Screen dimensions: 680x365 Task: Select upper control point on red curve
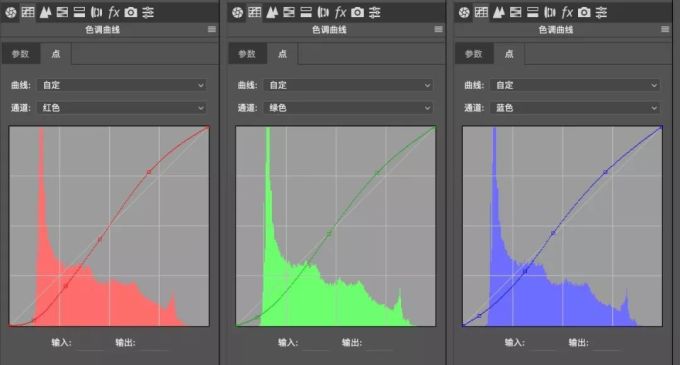(149, 172)
